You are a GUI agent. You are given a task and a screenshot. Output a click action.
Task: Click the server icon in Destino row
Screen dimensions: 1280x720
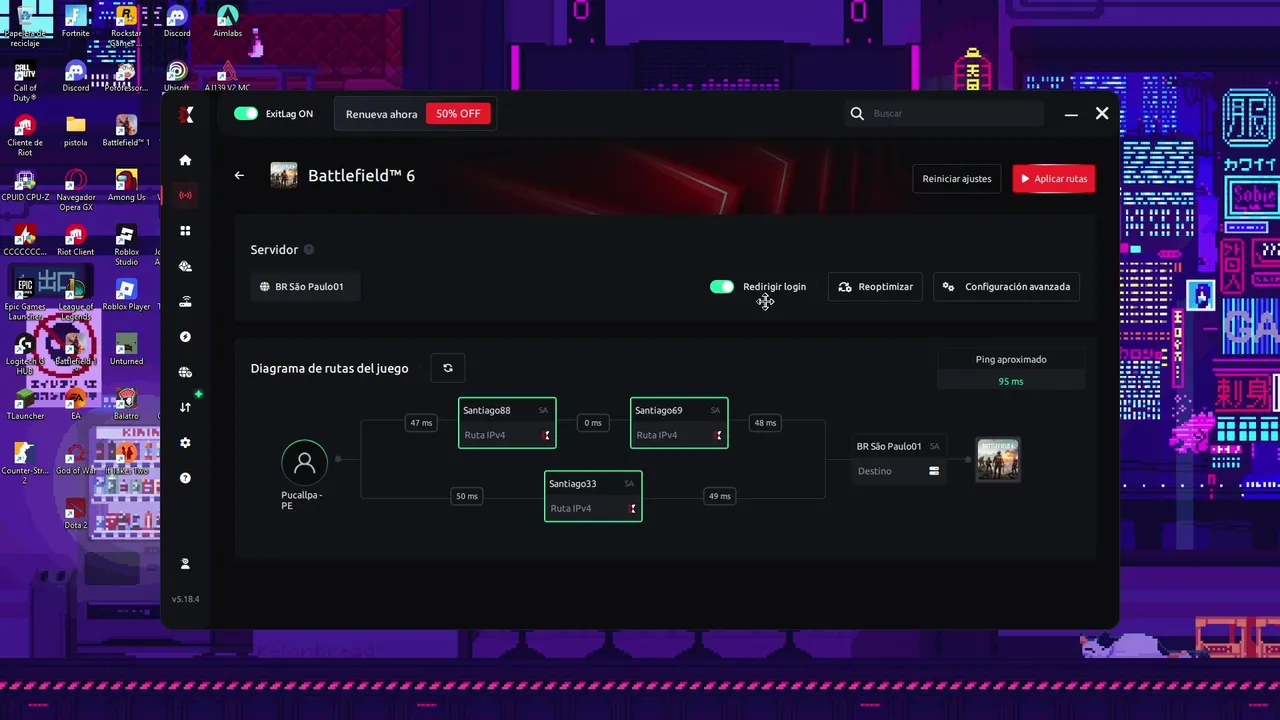[x=934, y=471]
